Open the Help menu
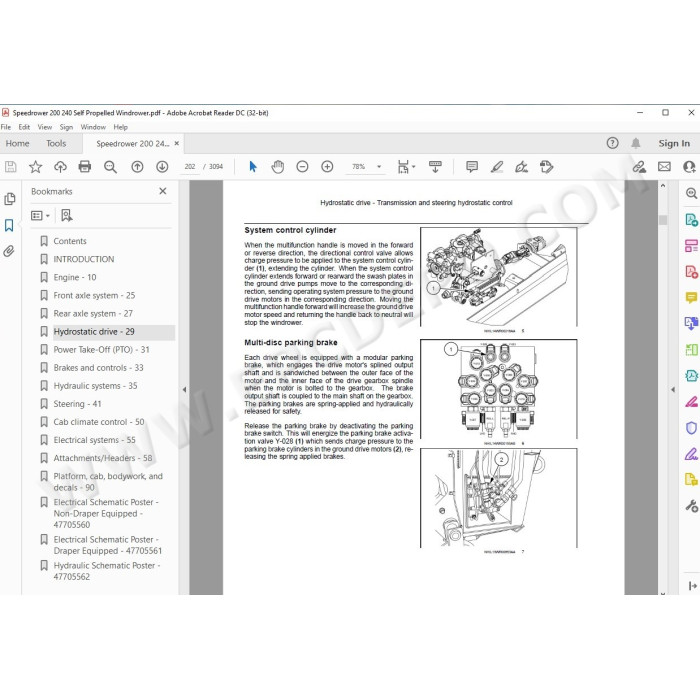The image size is (700, 700). point(121,127)
